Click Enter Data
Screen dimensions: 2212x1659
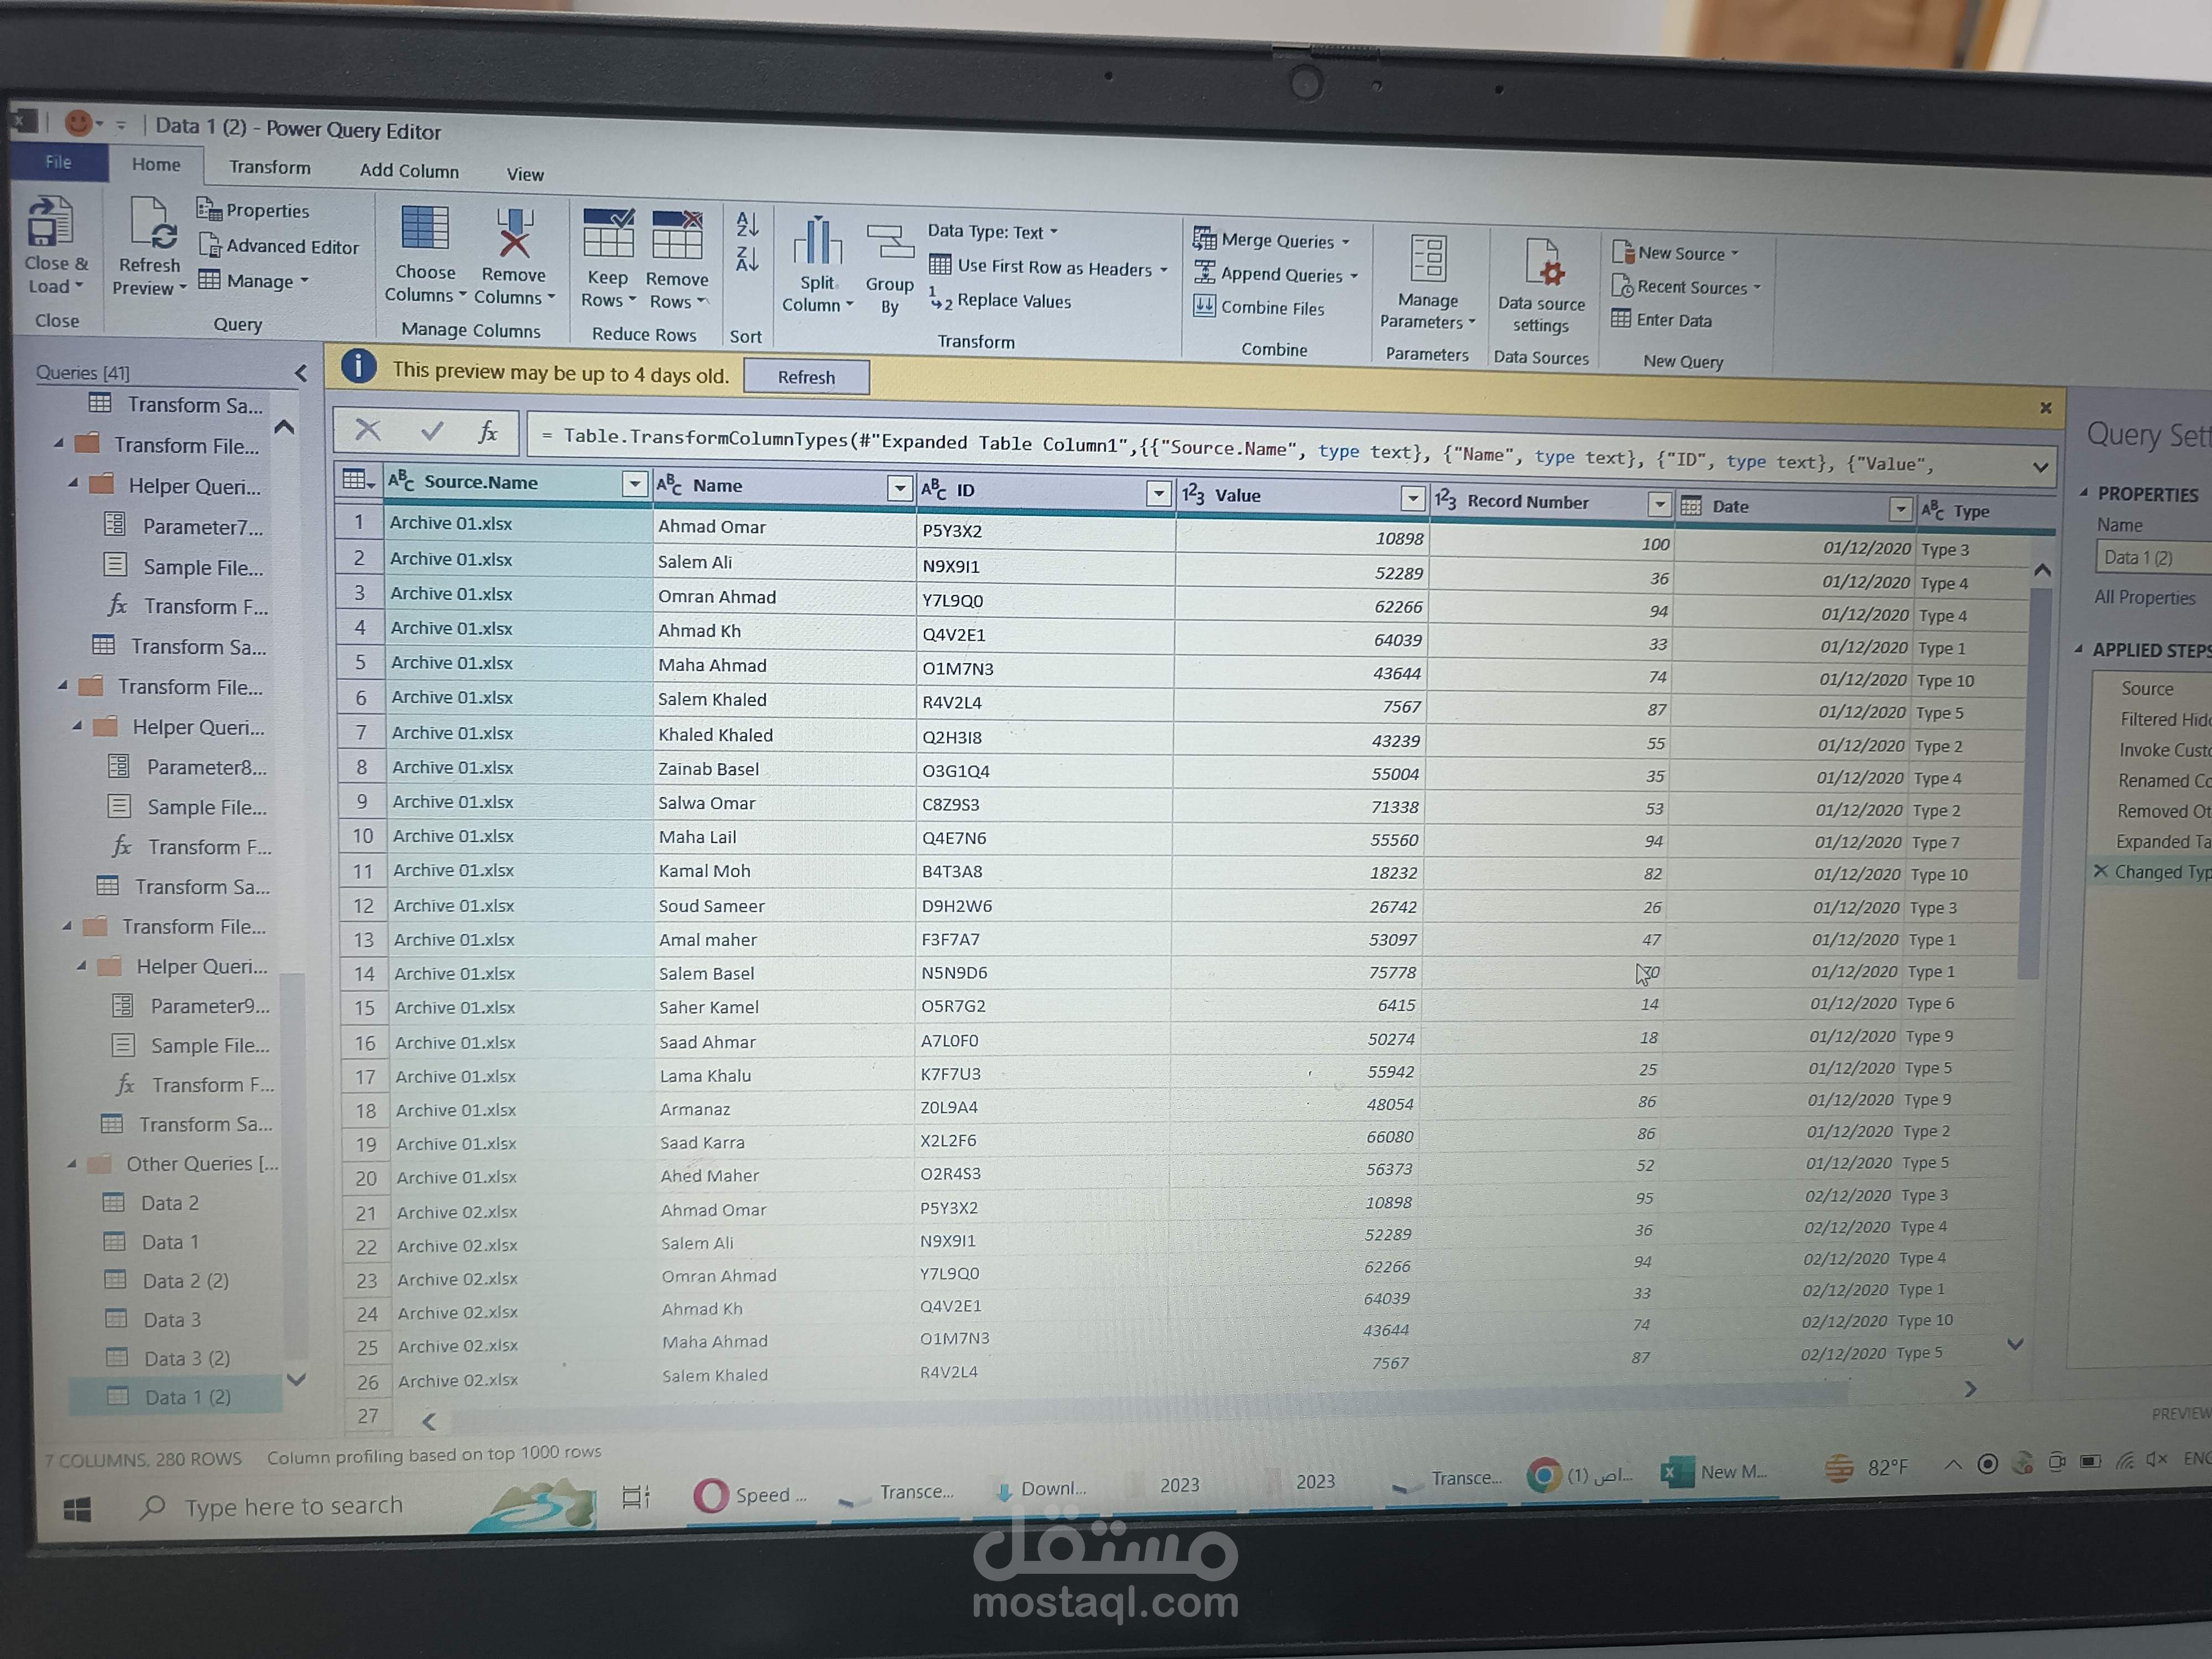tap(1661, 320)
